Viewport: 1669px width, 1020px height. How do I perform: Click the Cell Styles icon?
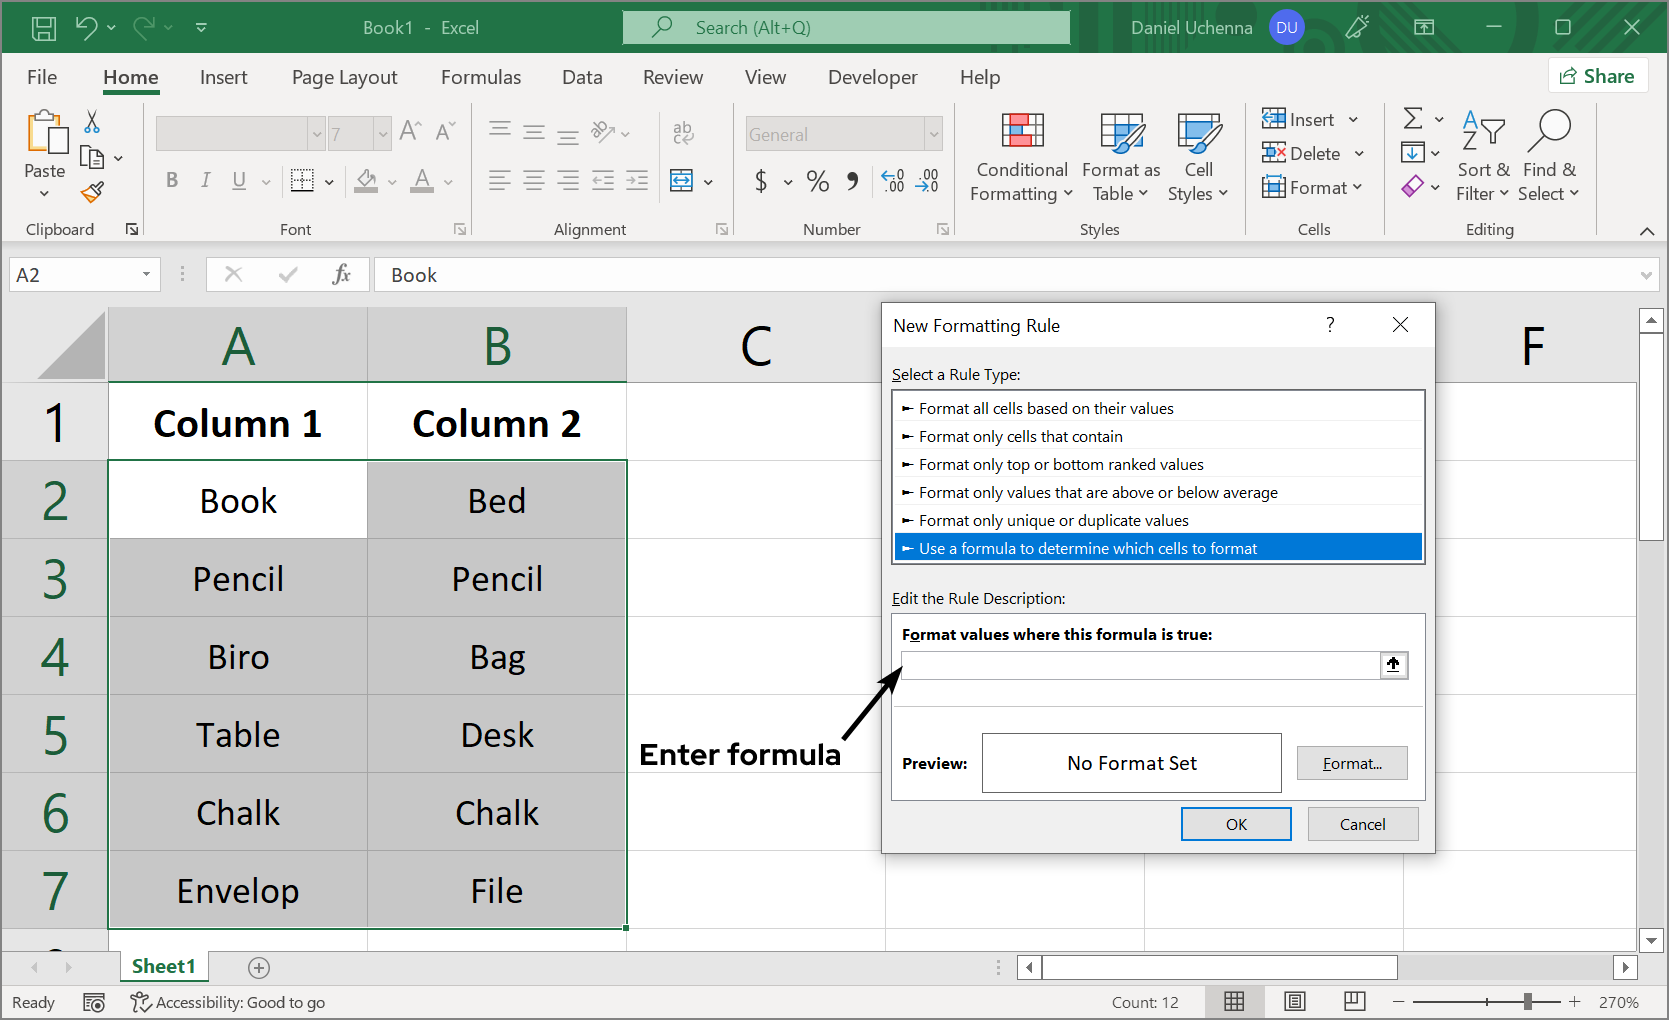pos(1198,132)
